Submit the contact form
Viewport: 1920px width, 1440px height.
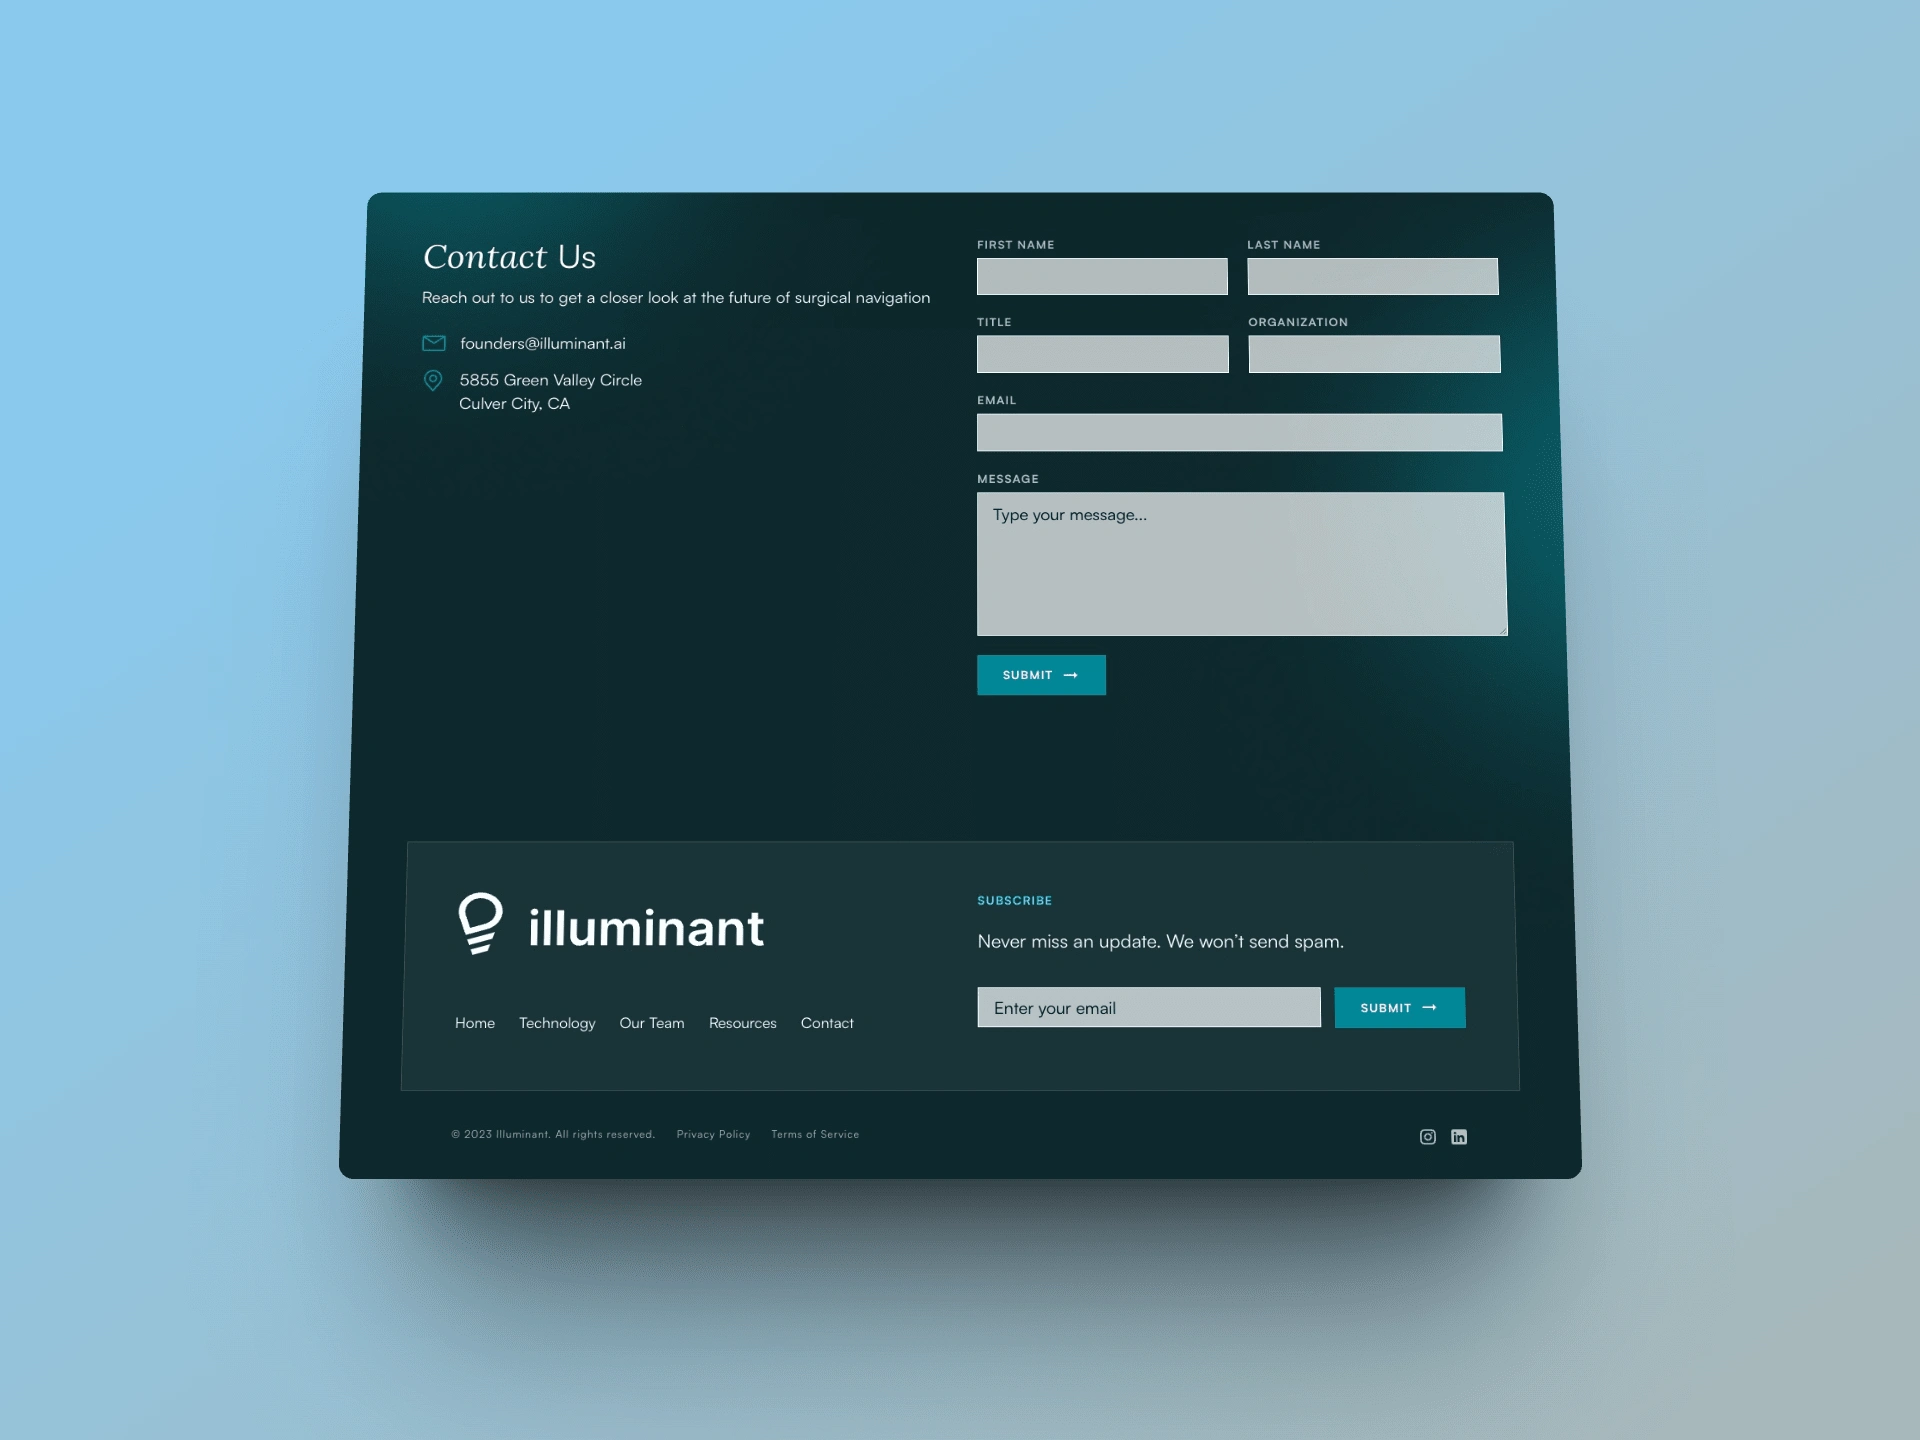[x=1040, y=675]
